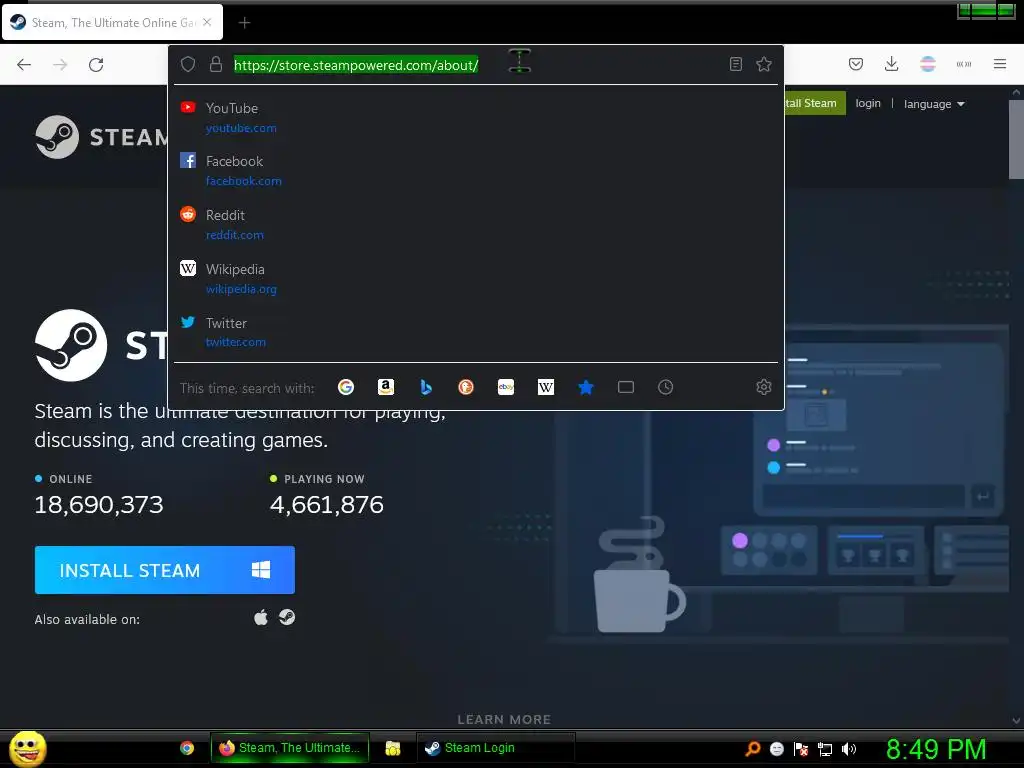Screen dimensions: 1024x768
Task: Click the taskbar clock 8:49 PM
Action: tap(936, 749)
